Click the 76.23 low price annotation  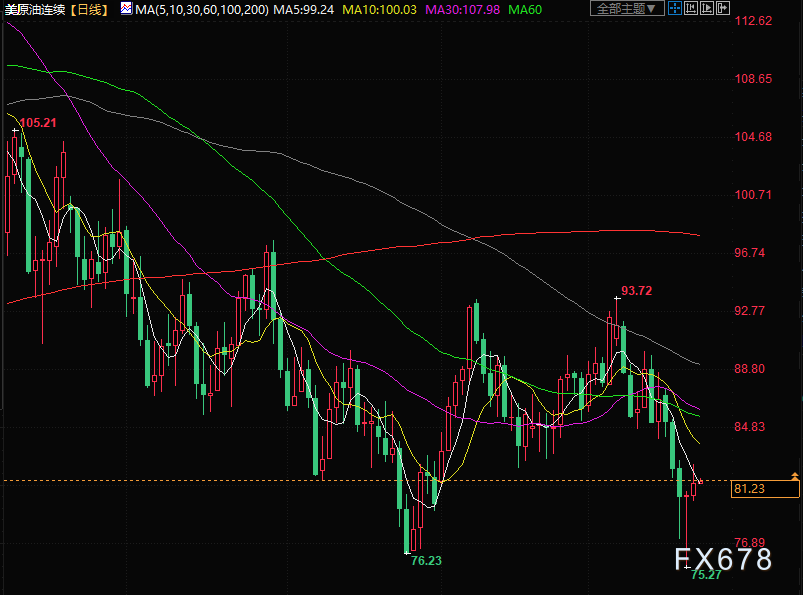426,561
